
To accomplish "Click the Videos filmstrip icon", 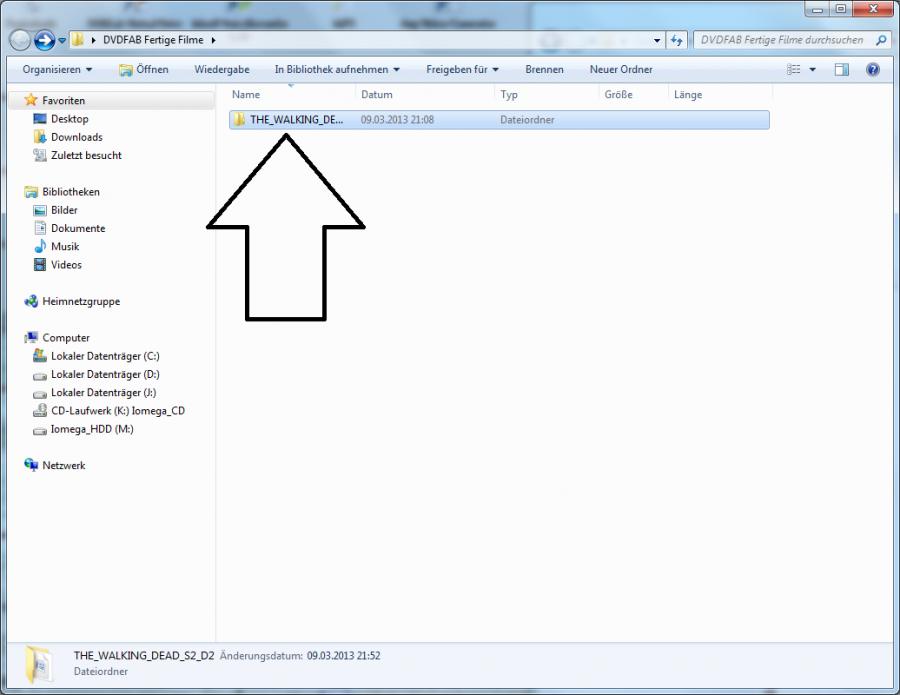I will (40, 265).
